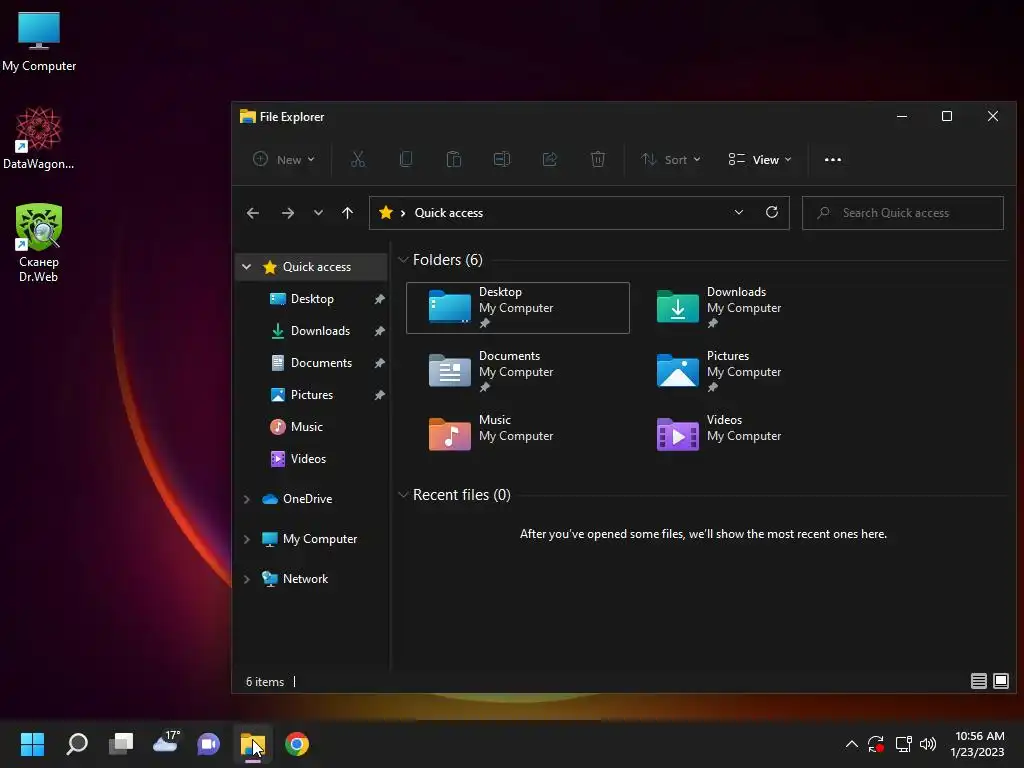1024x768 pixels.
Task: Click the Search Quick access field
Action: [903, 213]
